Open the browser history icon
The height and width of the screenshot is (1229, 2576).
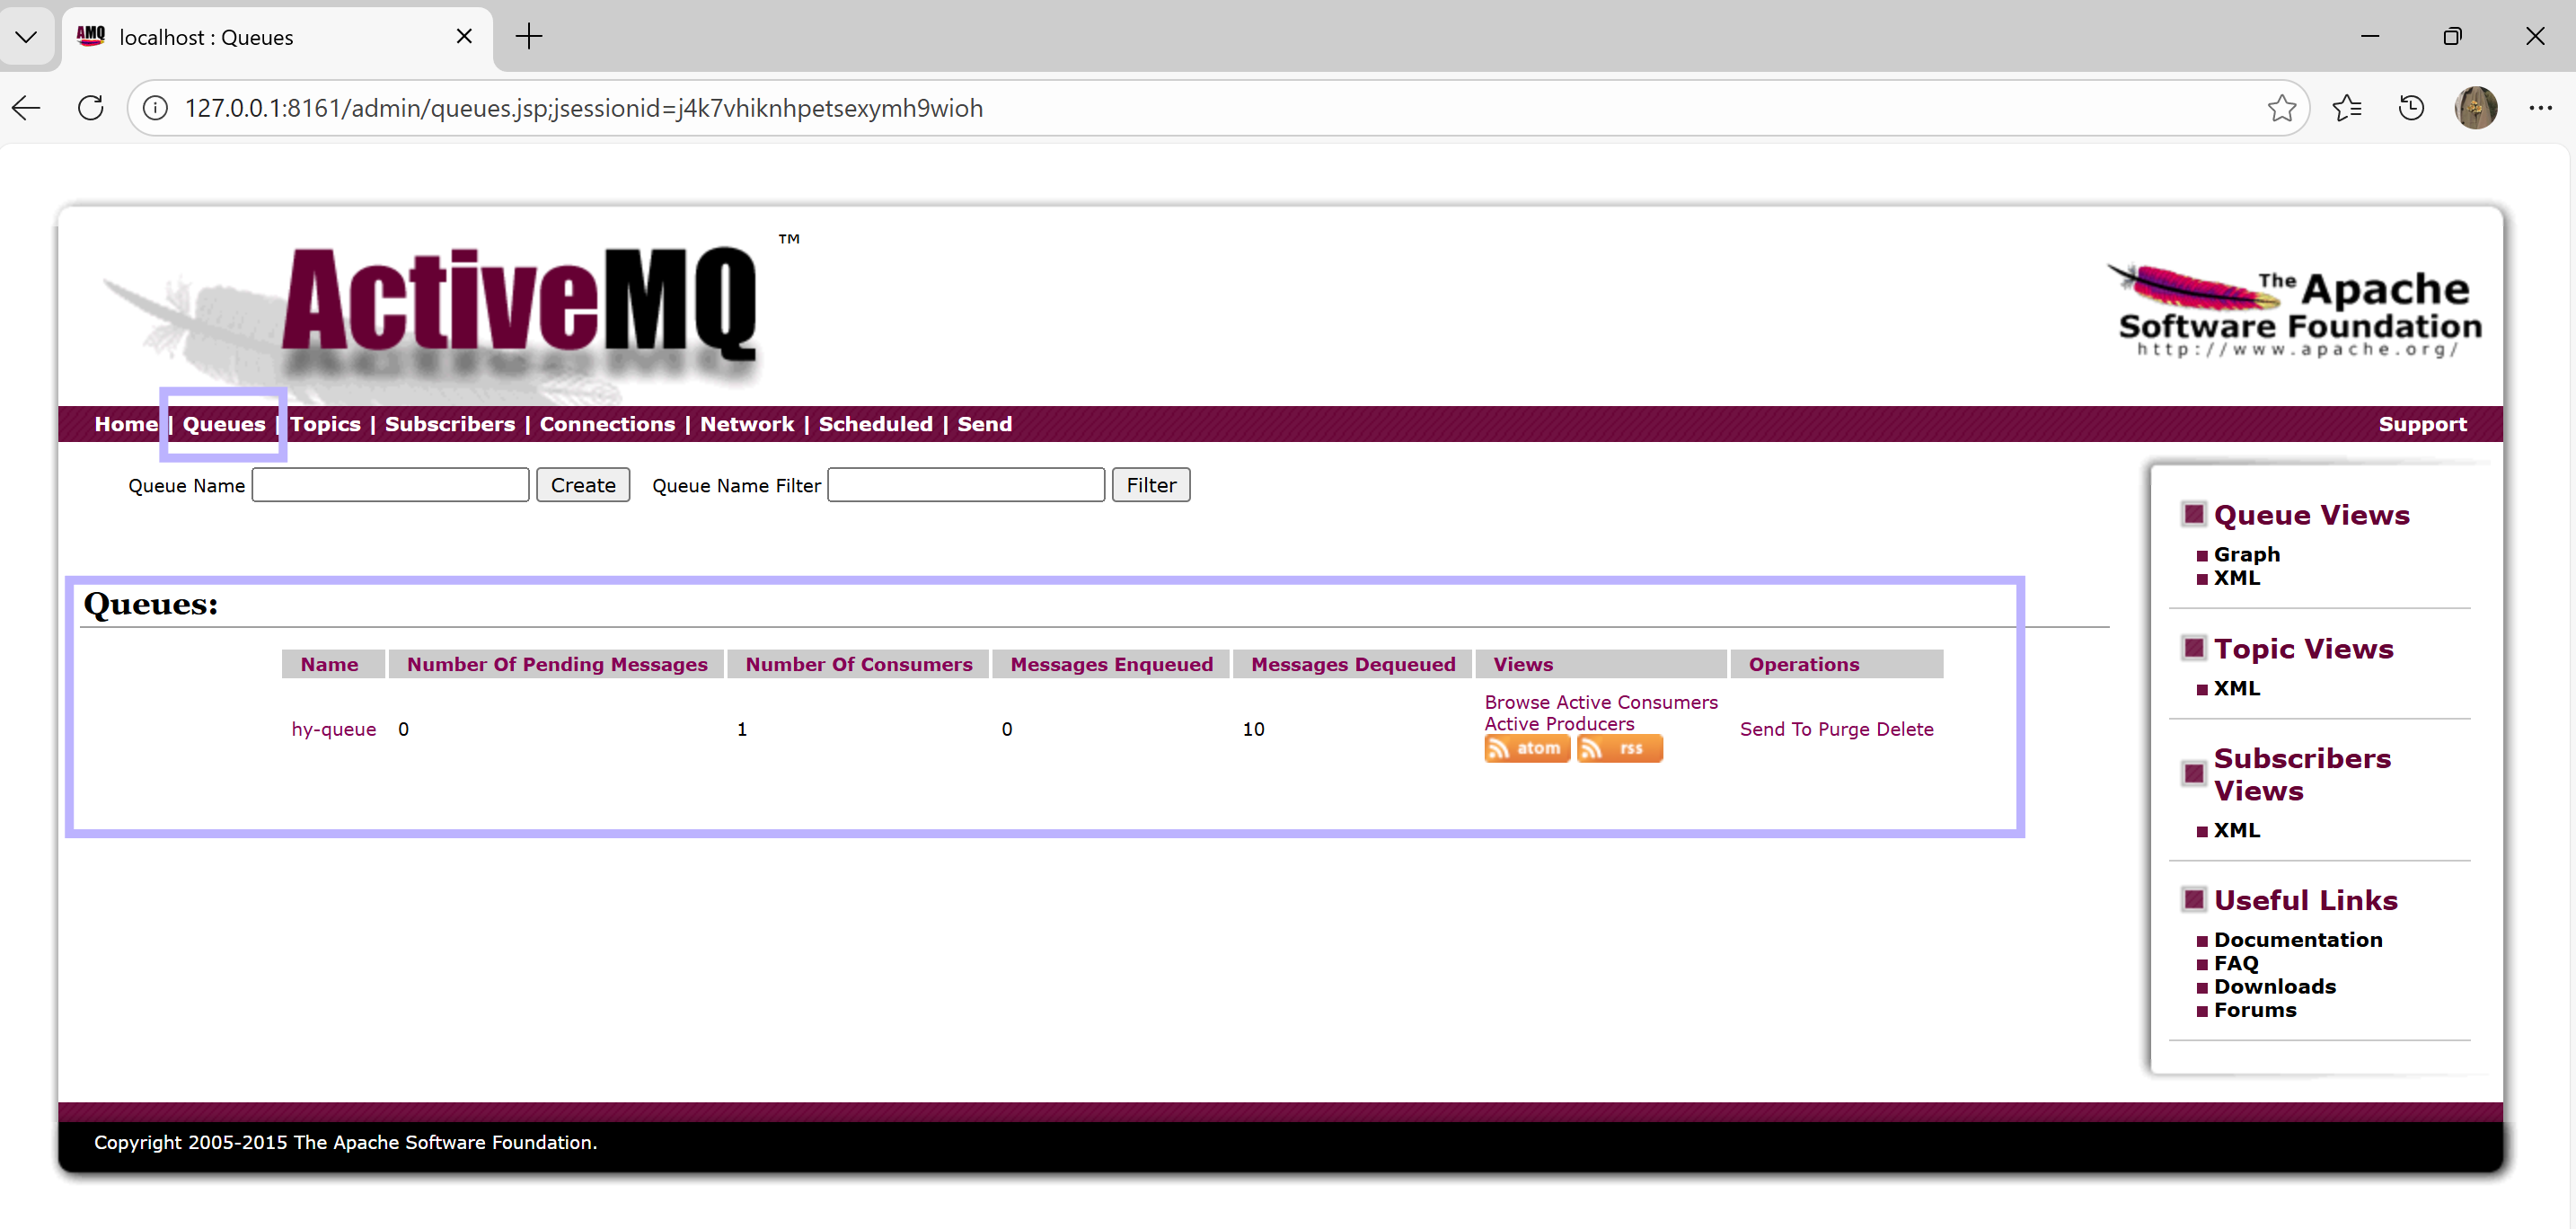click(2411, 108)
